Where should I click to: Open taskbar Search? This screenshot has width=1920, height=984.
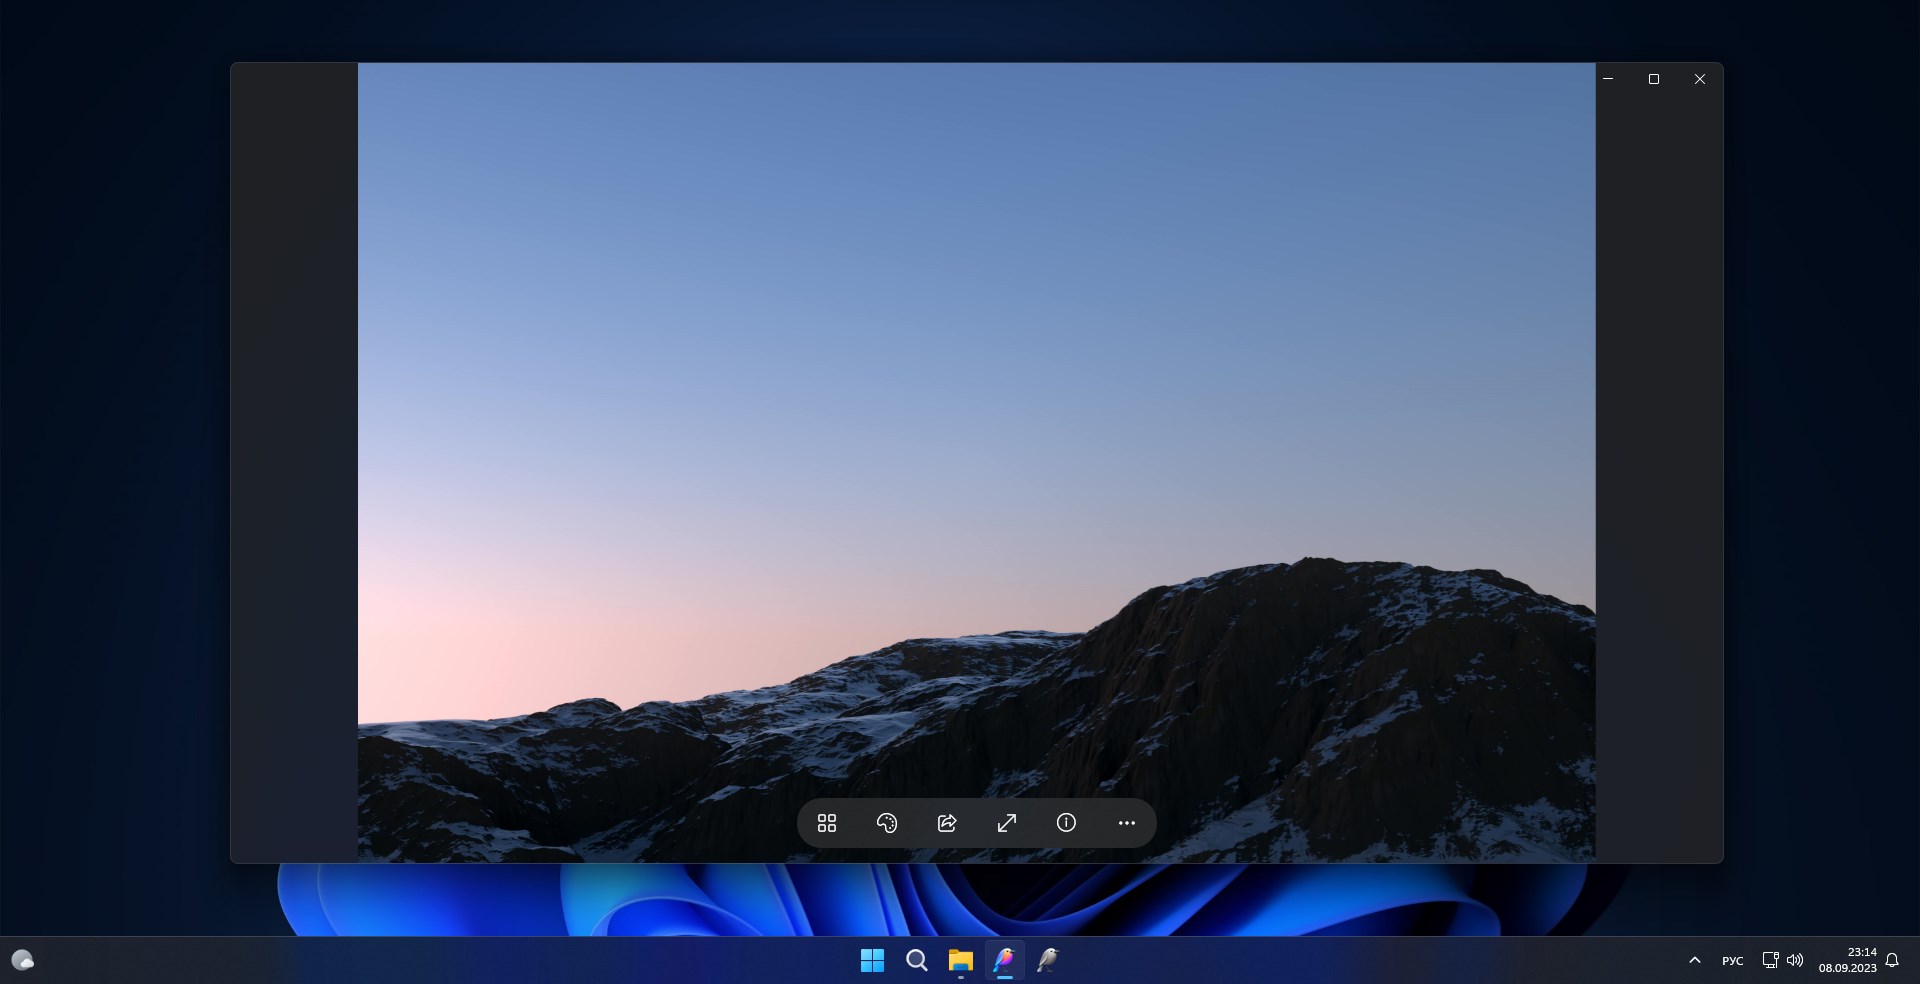point(917,961)
